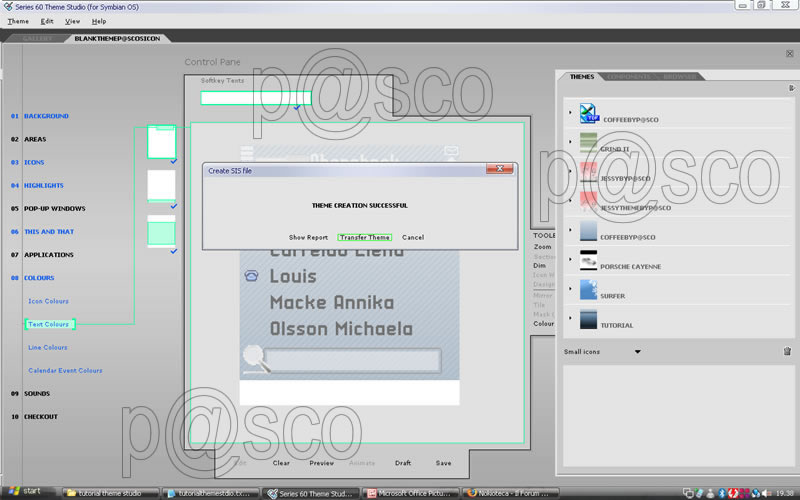Open Icon Colours under Colours
This screenshot has height=500, width=800.
point(48,301)
